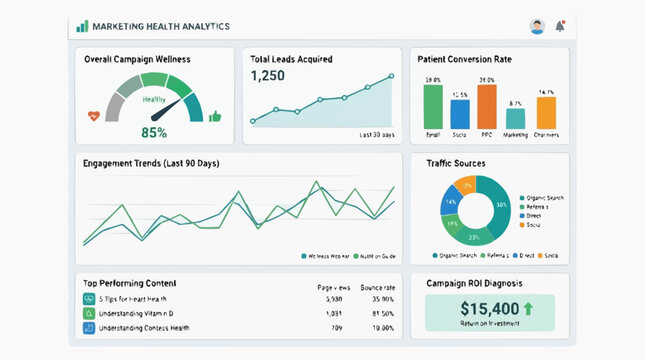Click the 14% blue donut segment
Screen dimensions: 645x360
click(451, 201)
